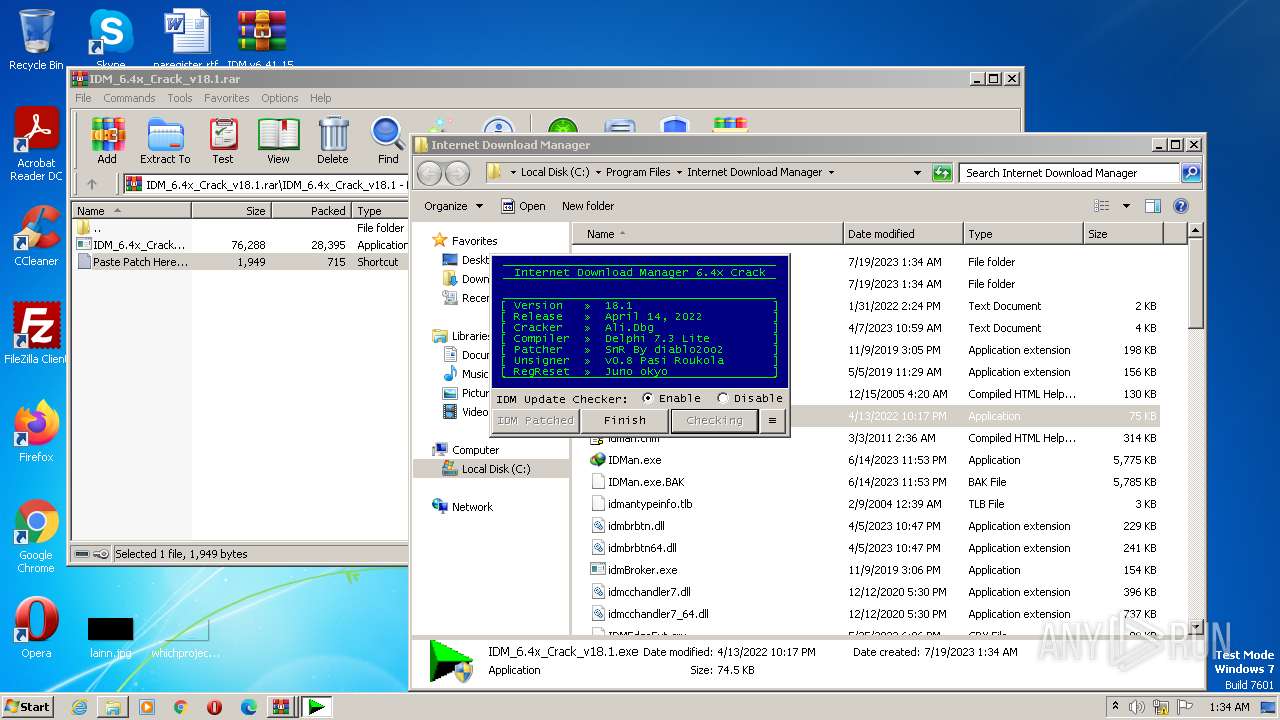Select the Disable update checker radio
Image resolution: width=1280 pixels, height=720 pixels.
click(x=723, y=398)
